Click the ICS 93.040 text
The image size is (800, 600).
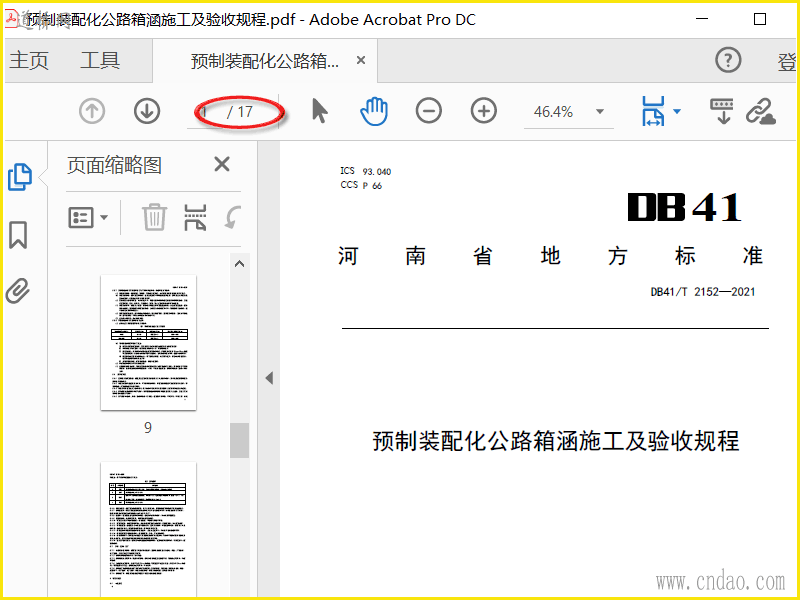coord(366,171)
